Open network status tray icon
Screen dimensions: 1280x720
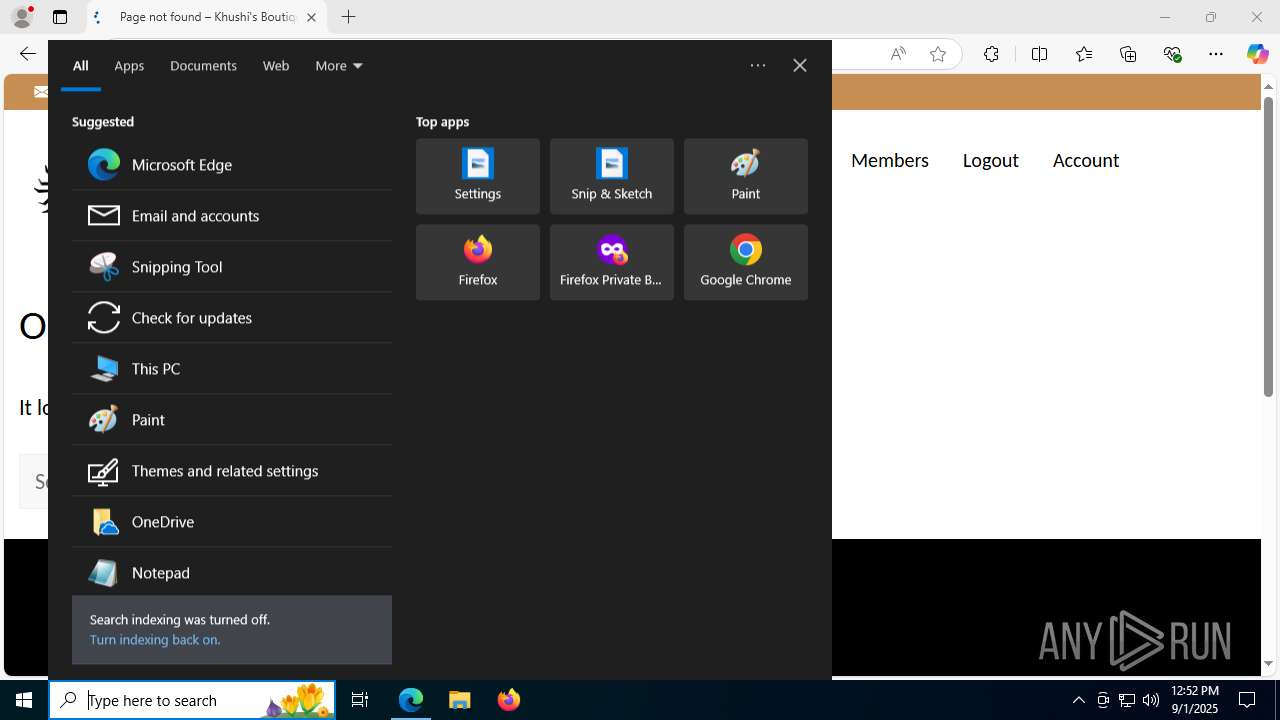pyautogui.click(x=1127, y=700)
